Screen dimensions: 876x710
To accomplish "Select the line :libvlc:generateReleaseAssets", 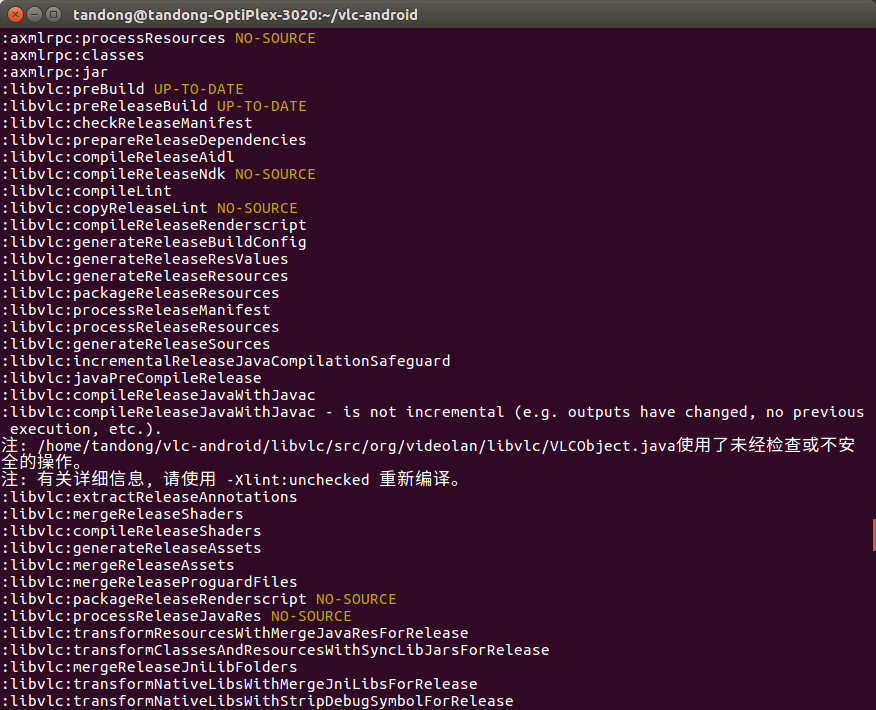I will coord(131,548).
